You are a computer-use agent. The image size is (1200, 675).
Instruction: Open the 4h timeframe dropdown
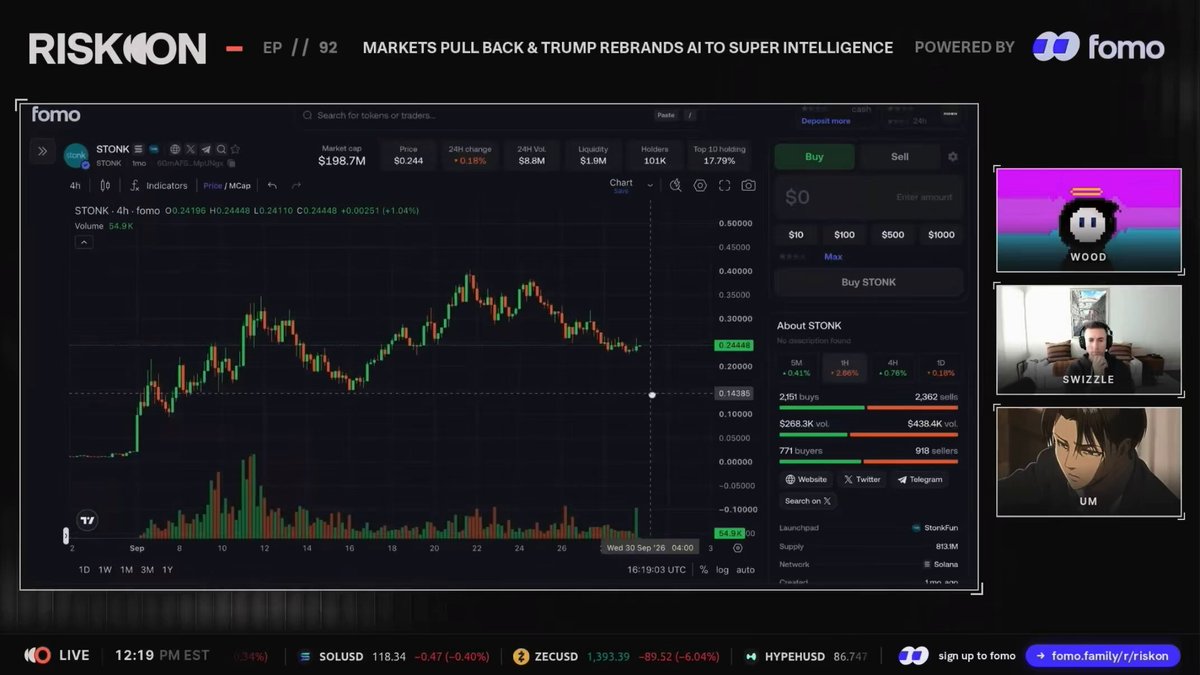pyautogui.click(x=75, y=185)
